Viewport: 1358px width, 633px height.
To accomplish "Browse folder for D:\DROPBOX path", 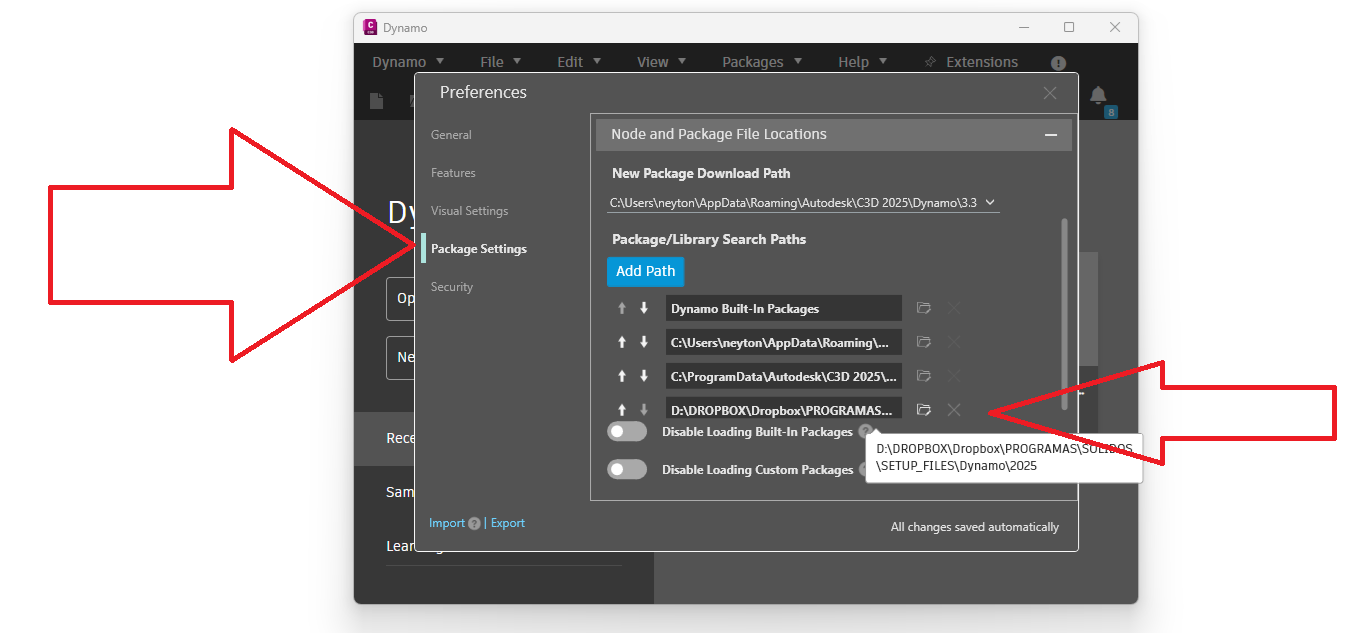I will (924, 410).
